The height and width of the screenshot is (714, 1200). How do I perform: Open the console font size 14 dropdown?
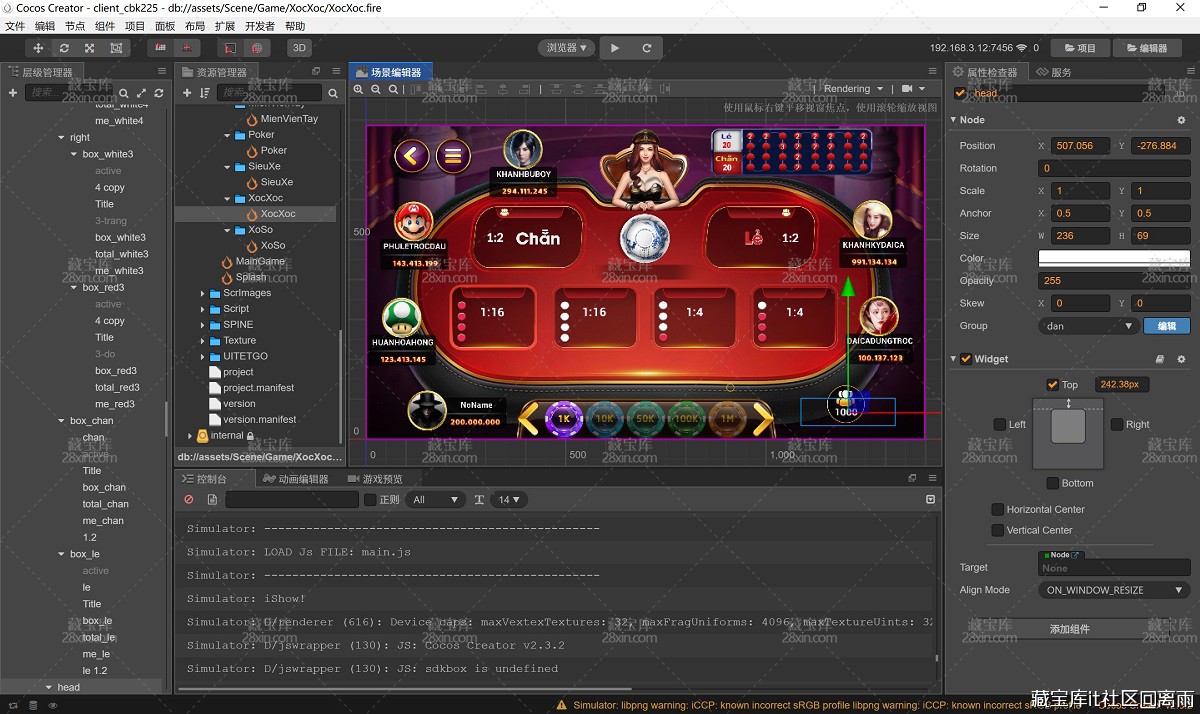[x=510, y=499]
